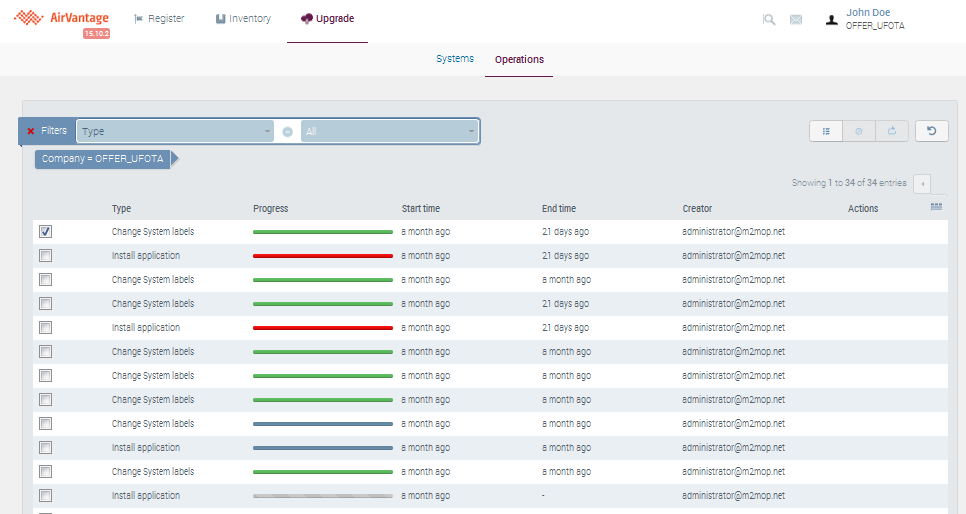Open the messages envelope icon
Screen dimensions: 966x514
tap(796, 19)
